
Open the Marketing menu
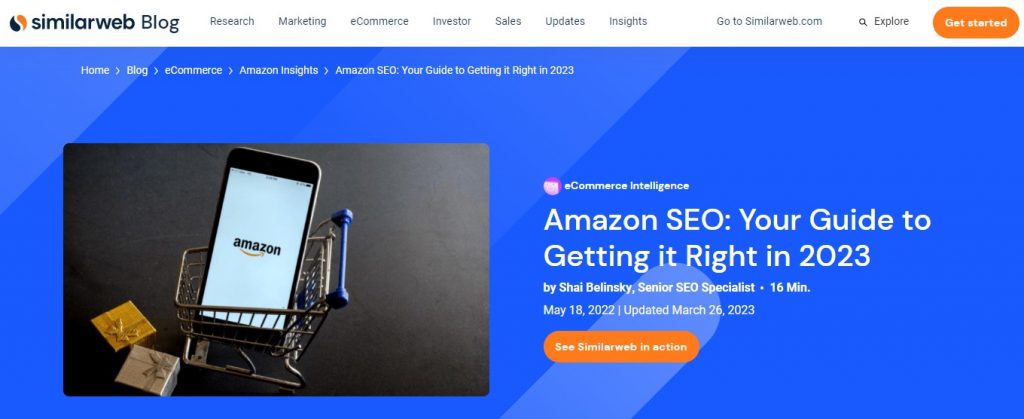pos(302,21)
